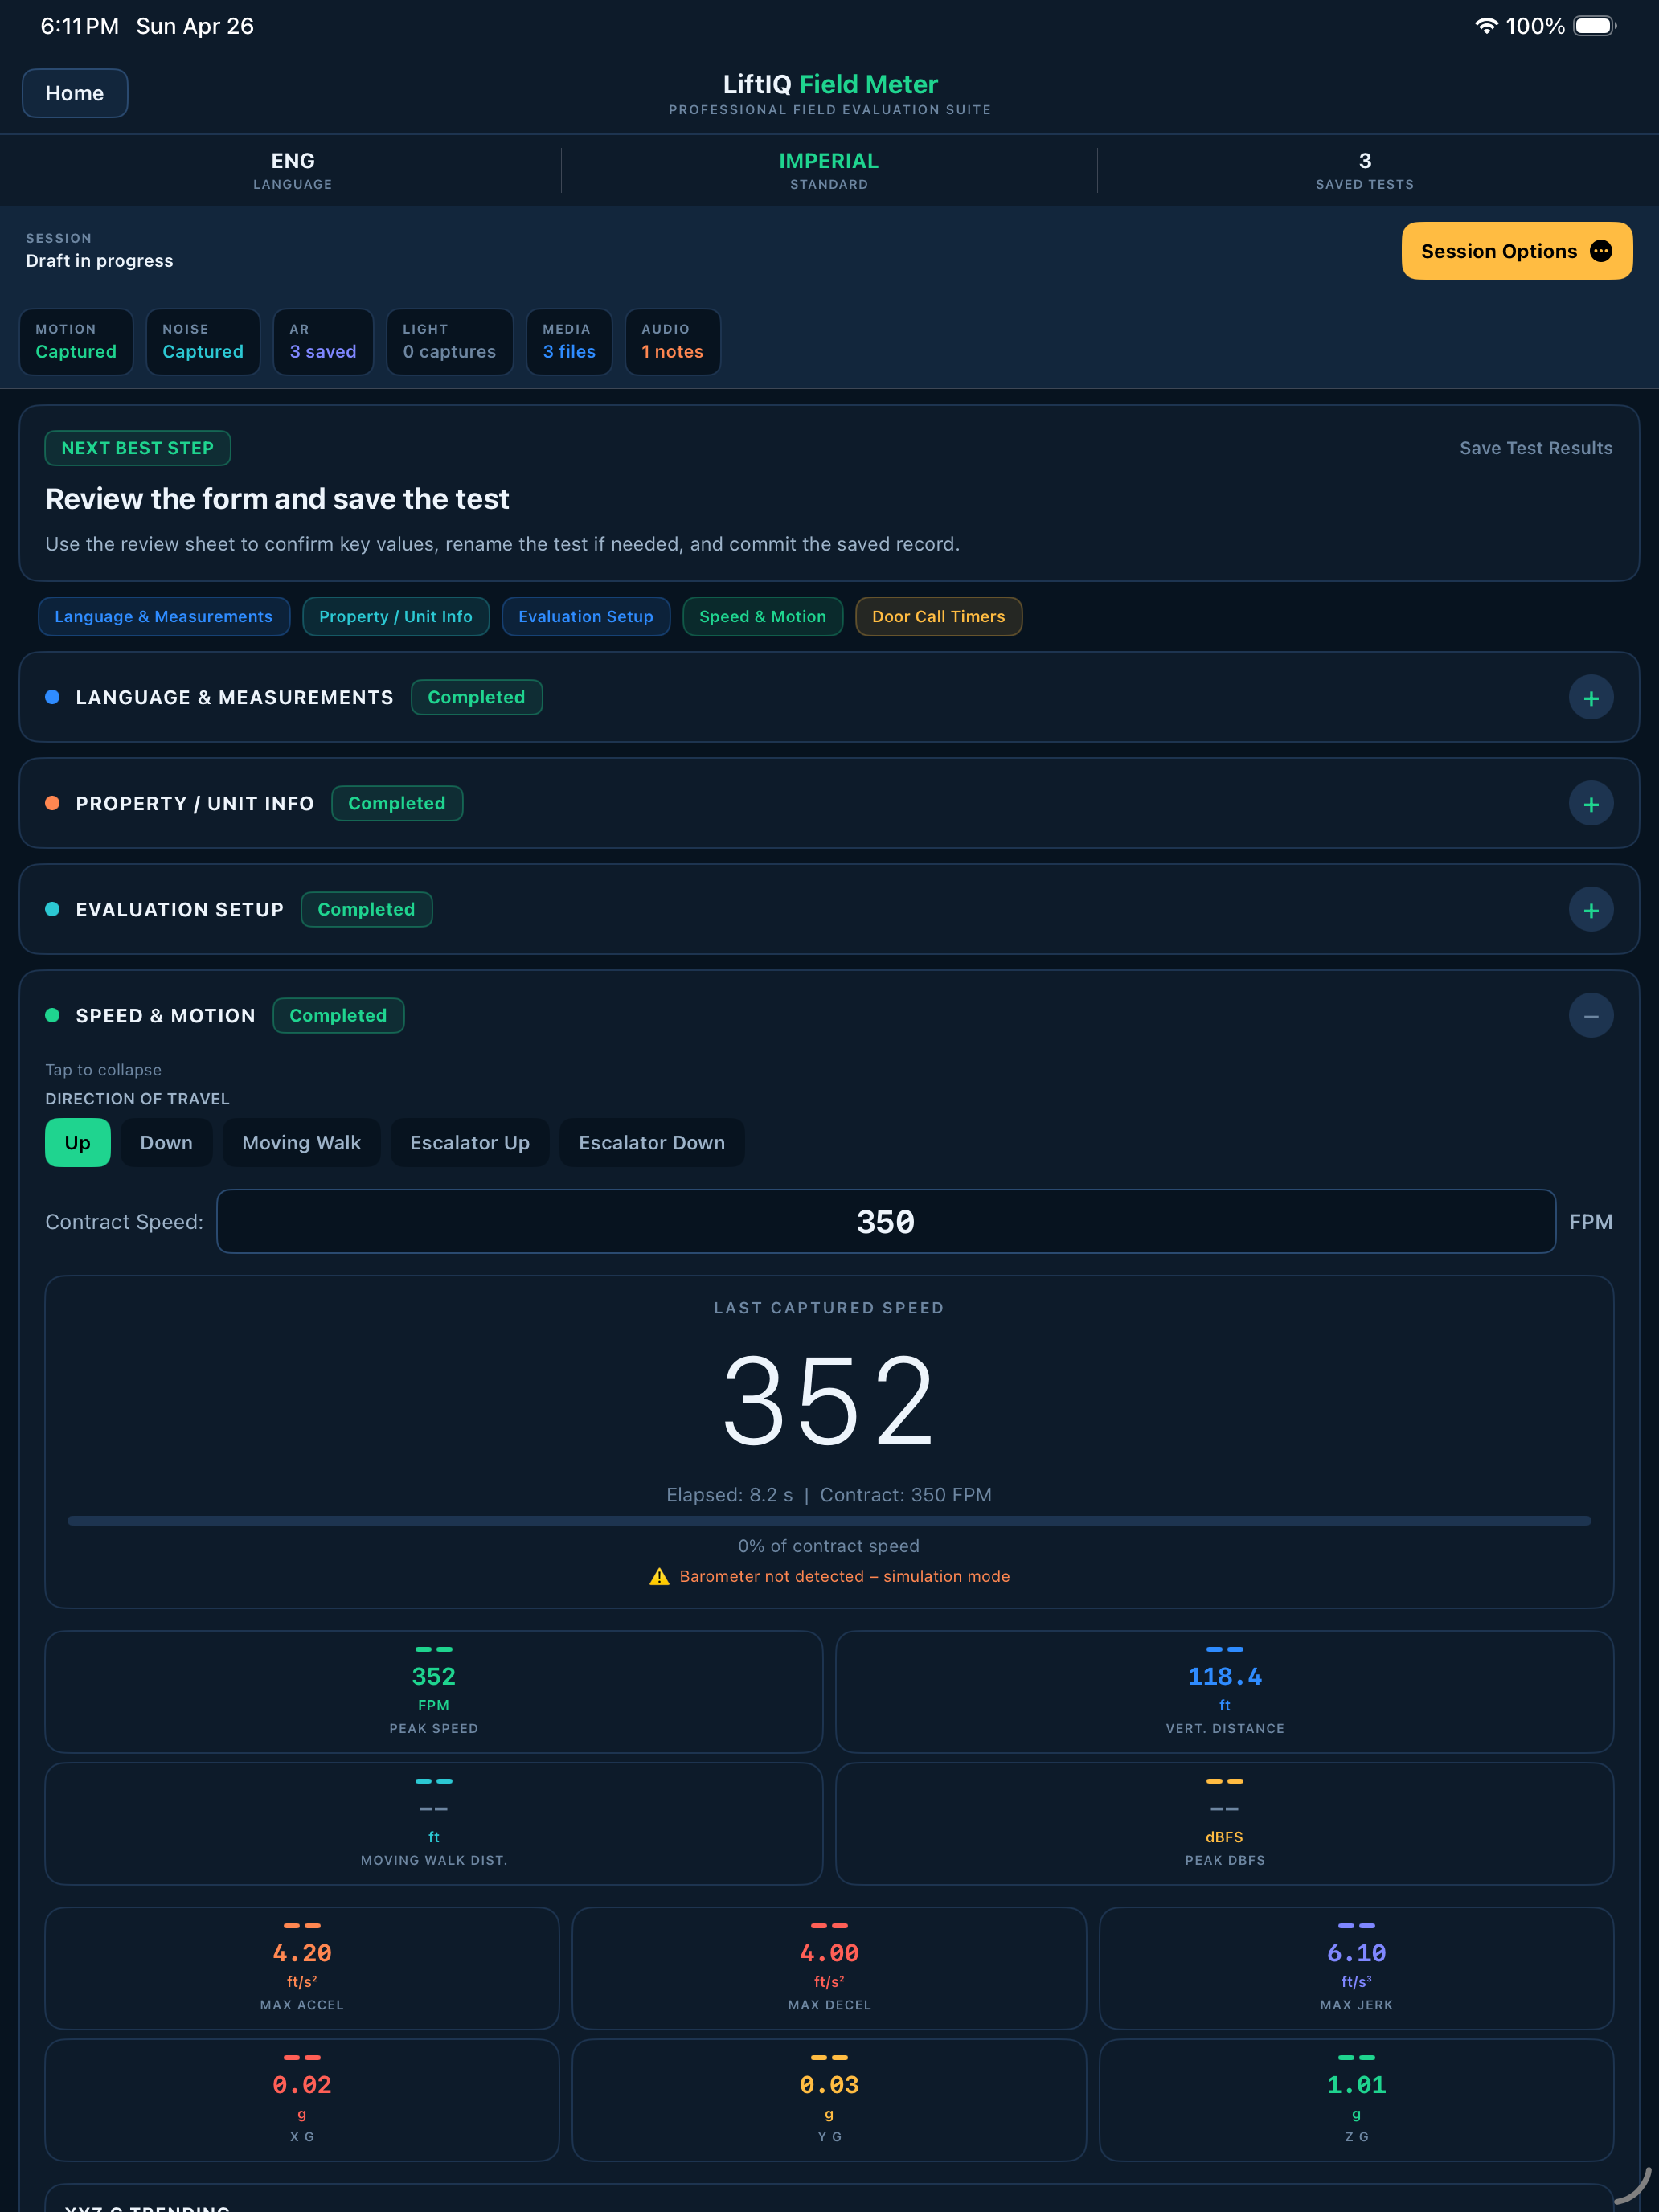
Task: Tap the battery status icon
Action: tap(1594, 26)
